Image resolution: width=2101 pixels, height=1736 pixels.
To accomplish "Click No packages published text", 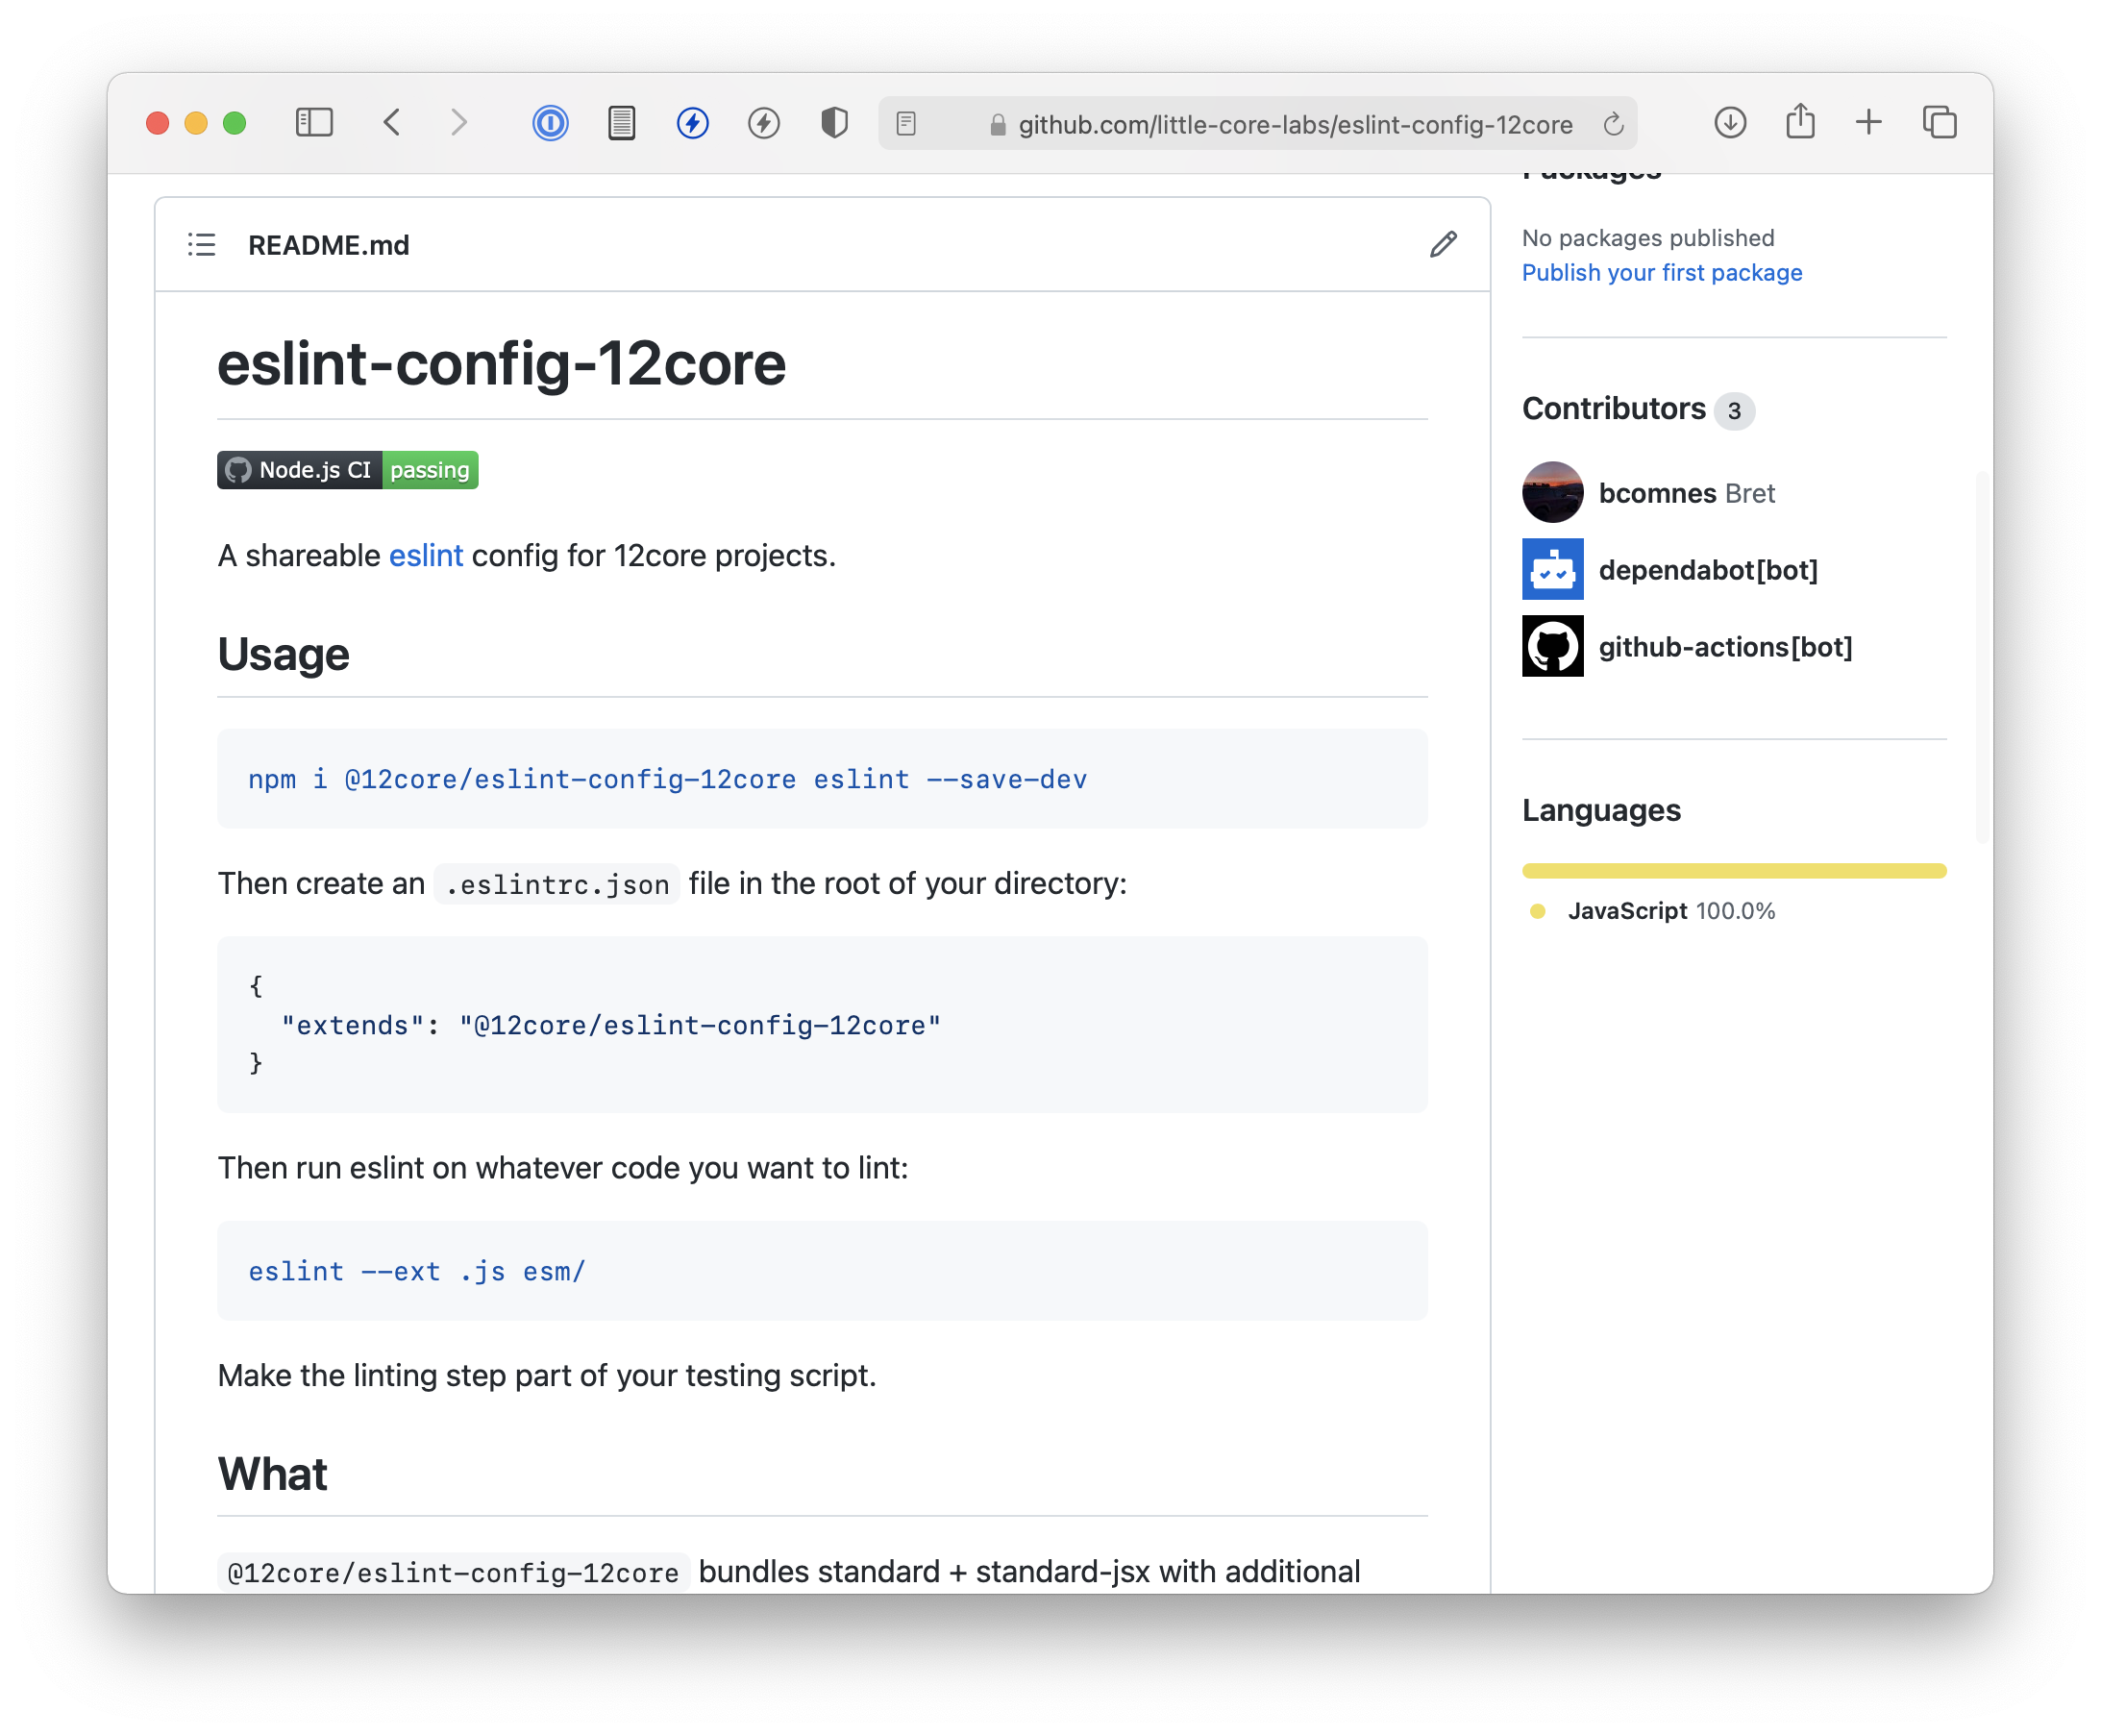I will coord(1648,238).
